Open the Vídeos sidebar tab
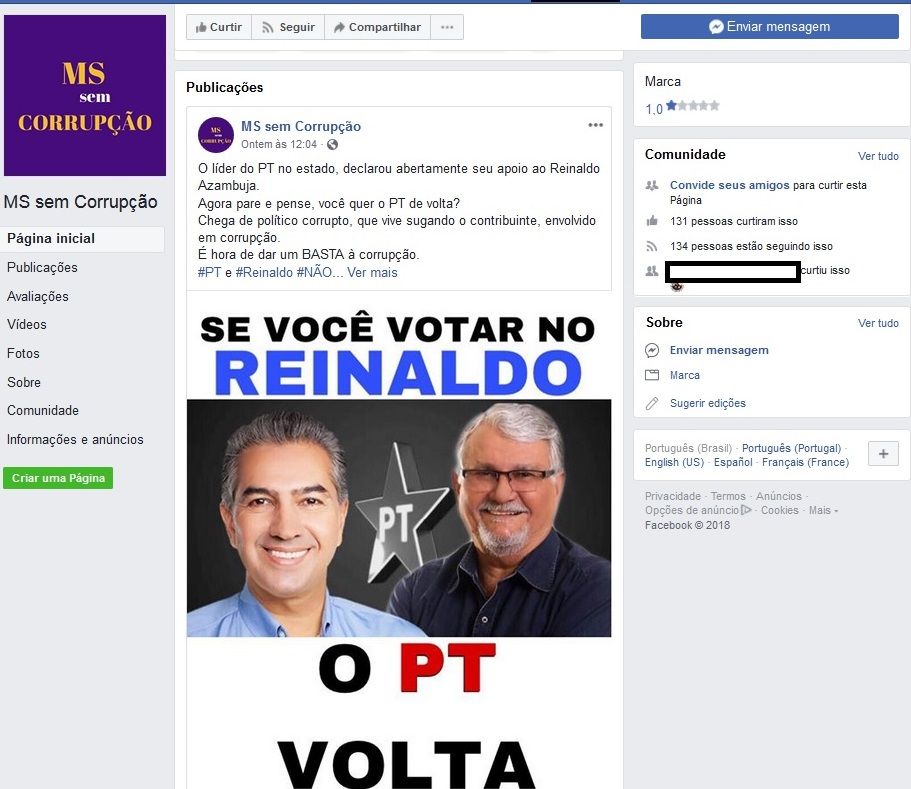Viewport: 911px width, 789px height. tap(27, 324)
